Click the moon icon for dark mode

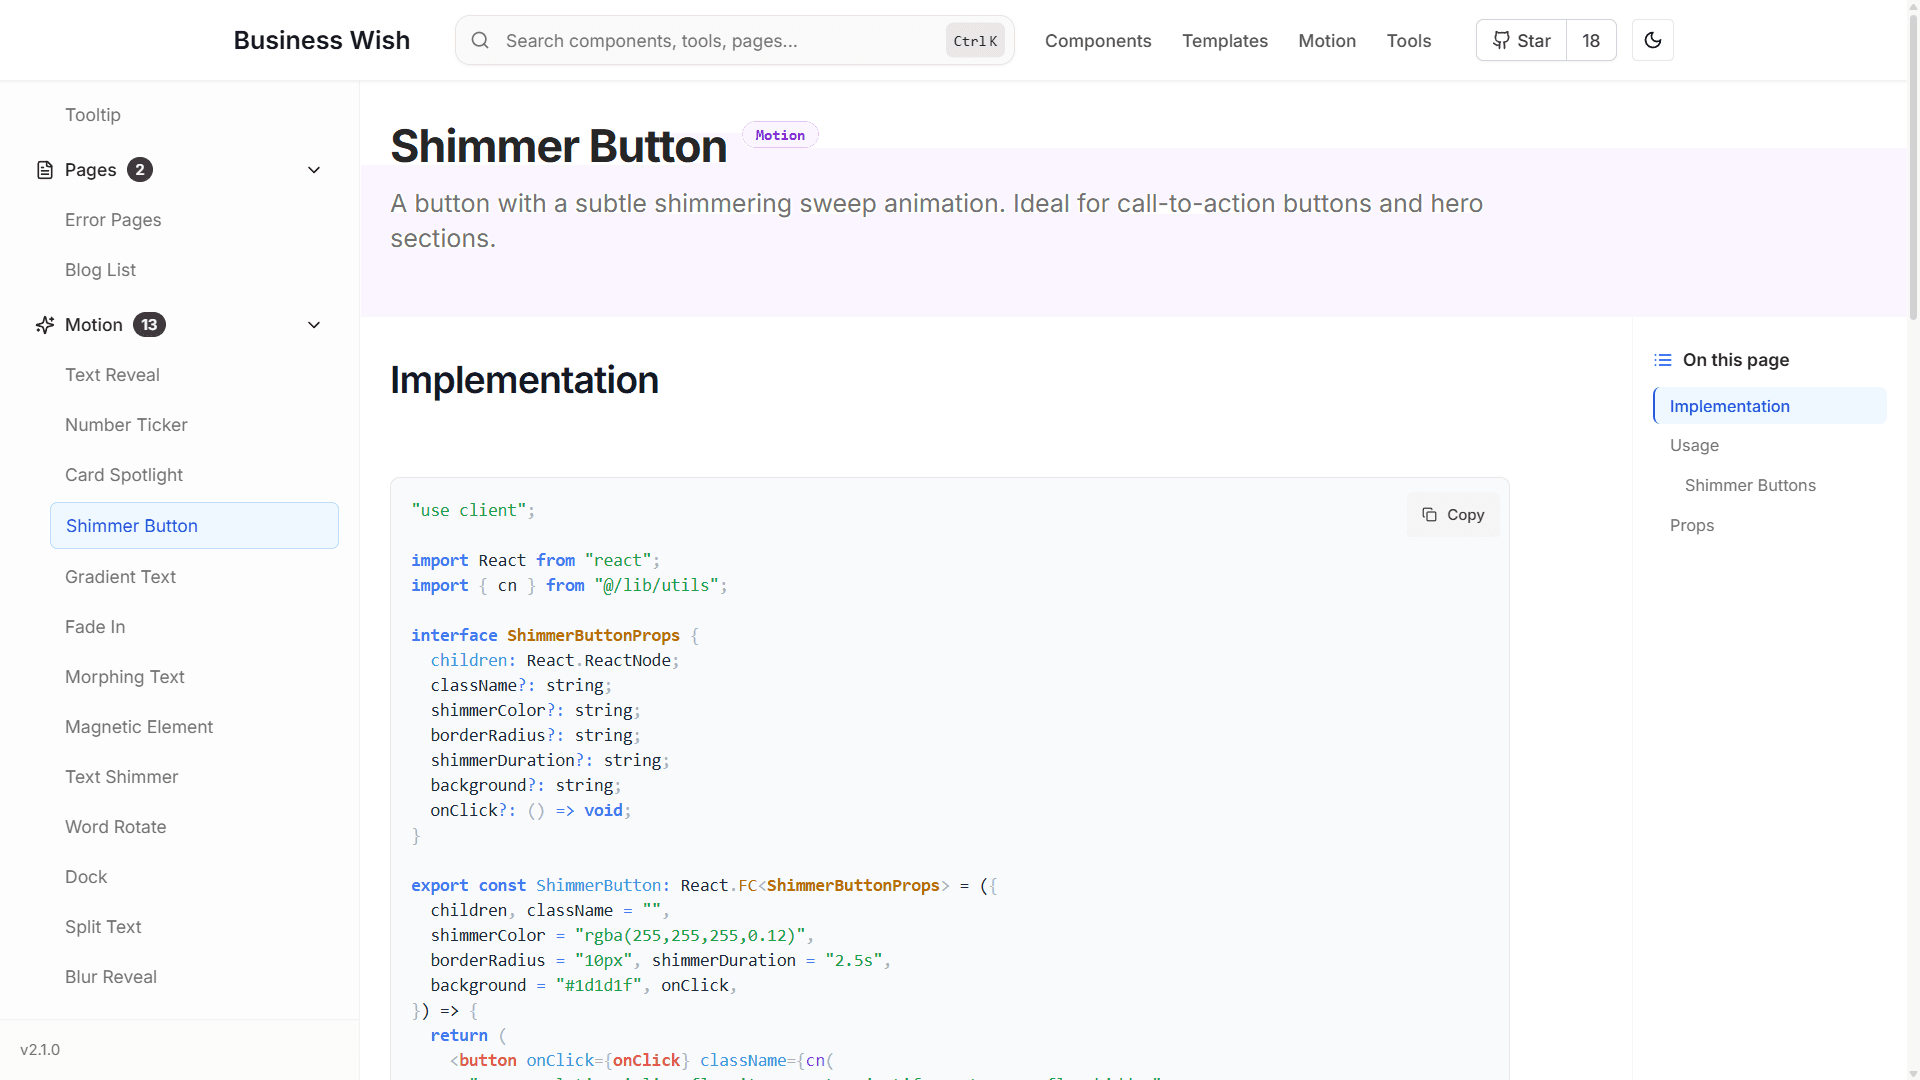(1653, 40)
